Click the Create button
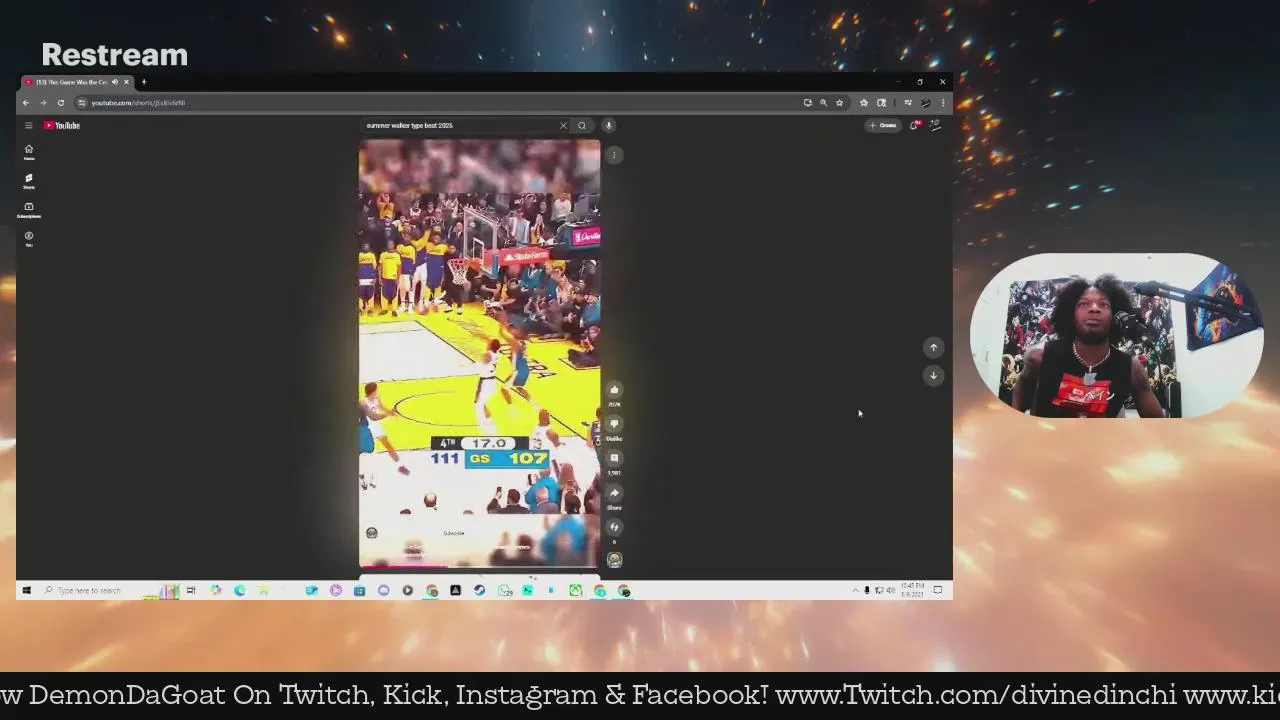 (883, 126)
